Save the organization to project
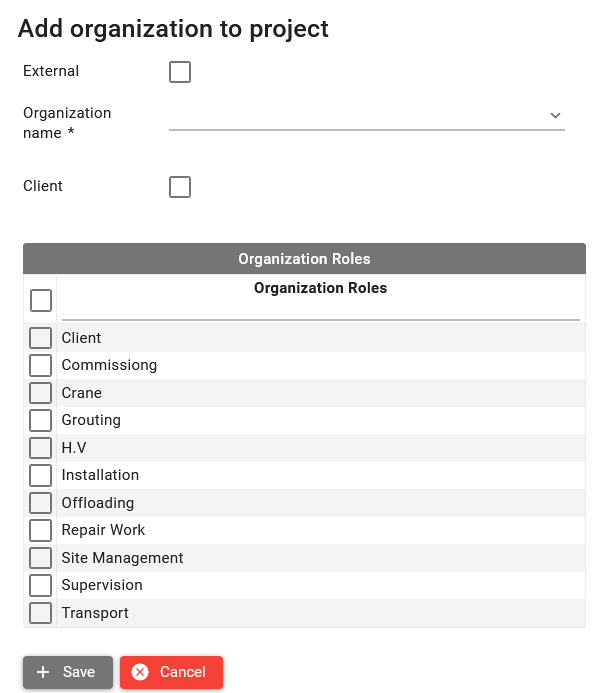The height and width of the screenshot is (693, 603). [x=68, y=673]
